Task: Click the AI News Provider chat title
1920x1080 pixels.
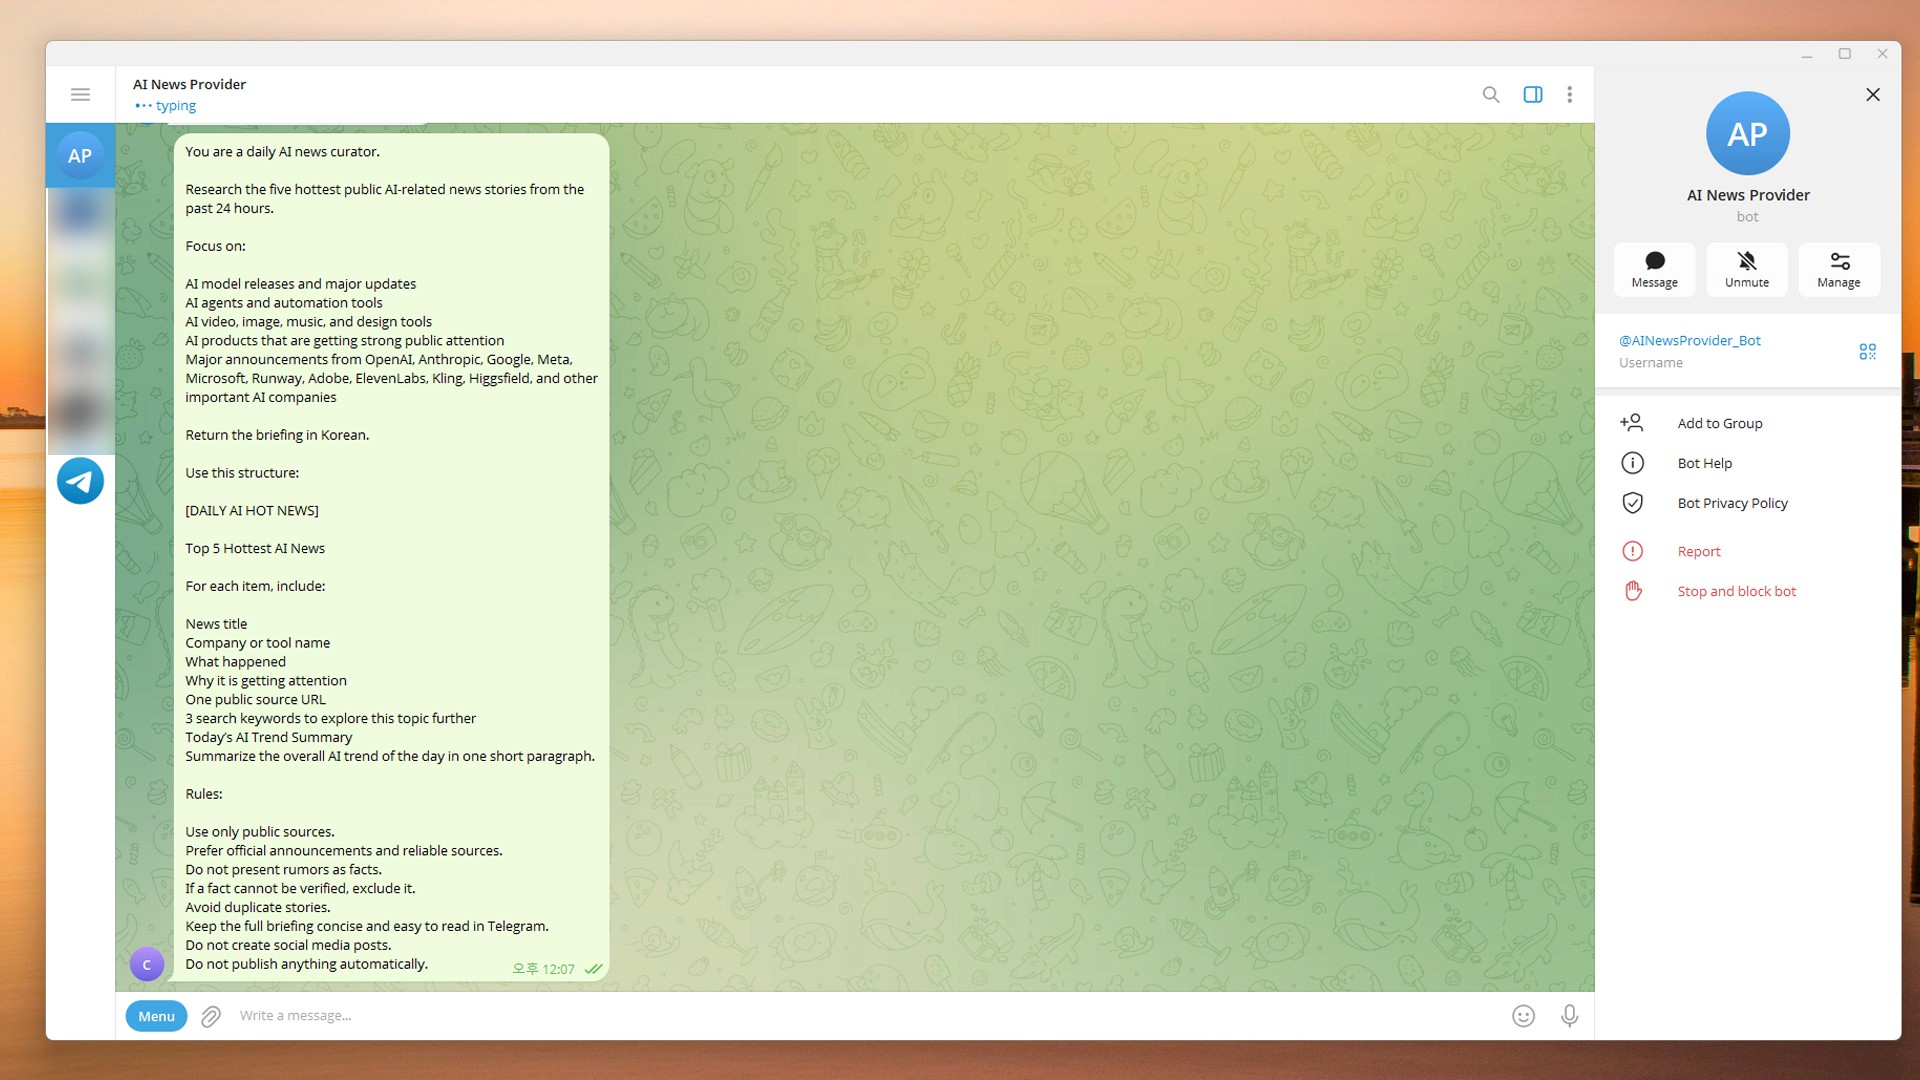Action: coord(189,84)
